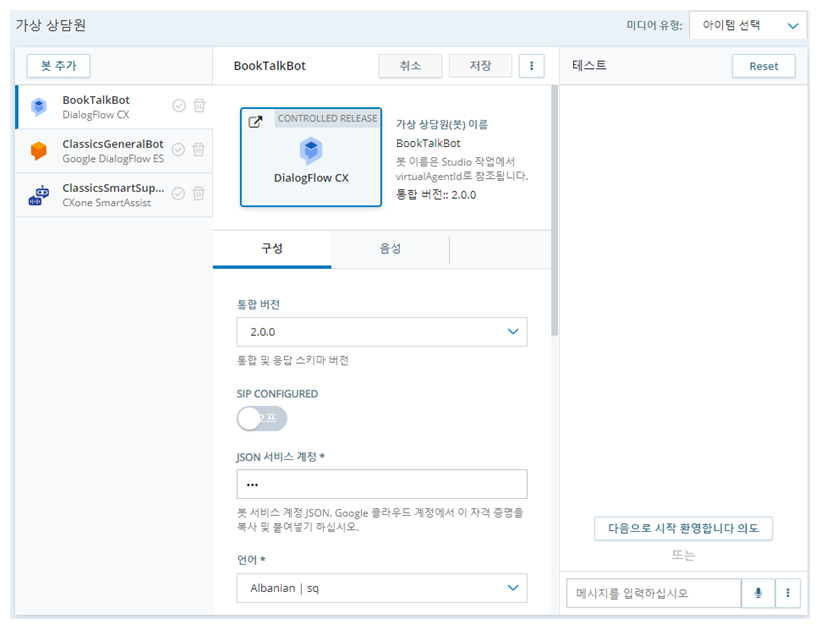Switch to the 음성 tab
Image resolution: width=817 pixels, height=631 pixels.
pos(390,249)
